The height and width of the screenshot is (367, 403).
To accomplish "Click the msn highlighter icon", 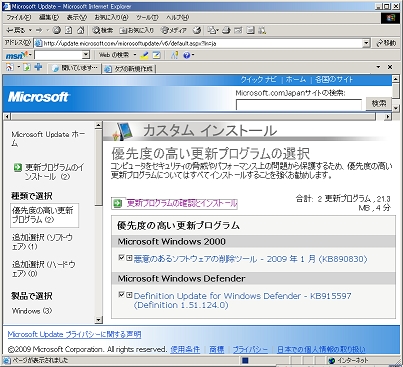I will [x=145, y=55].
